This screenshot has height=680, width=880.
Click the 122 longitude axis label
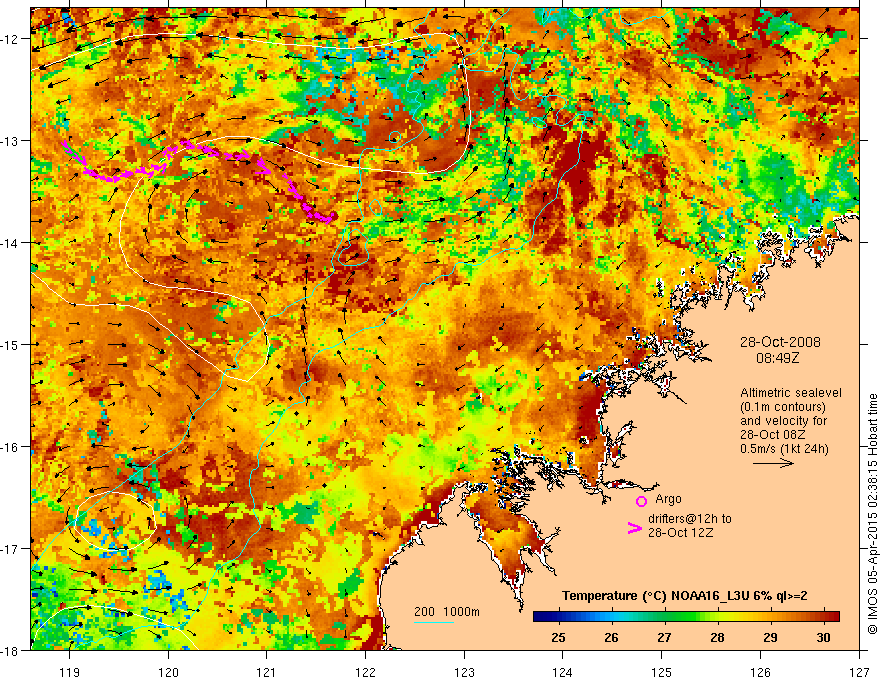365,672
